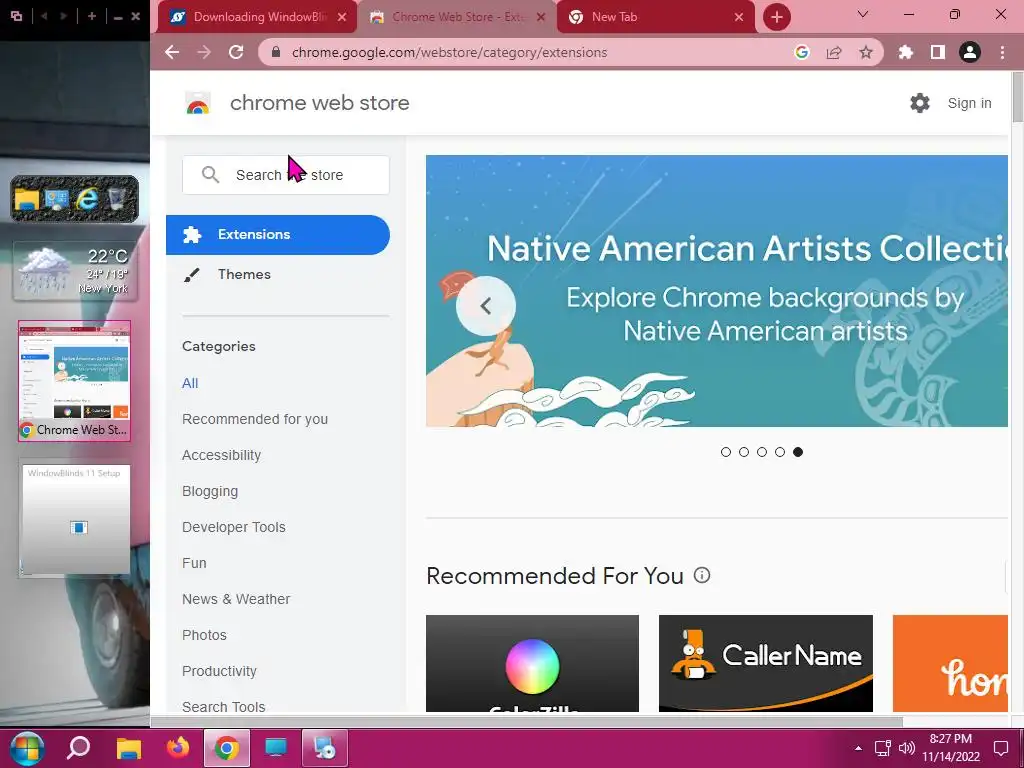Close the Chrome Web Store tab
The height and width of the screenshot is (768, 1024).
(x=541, y=17)
